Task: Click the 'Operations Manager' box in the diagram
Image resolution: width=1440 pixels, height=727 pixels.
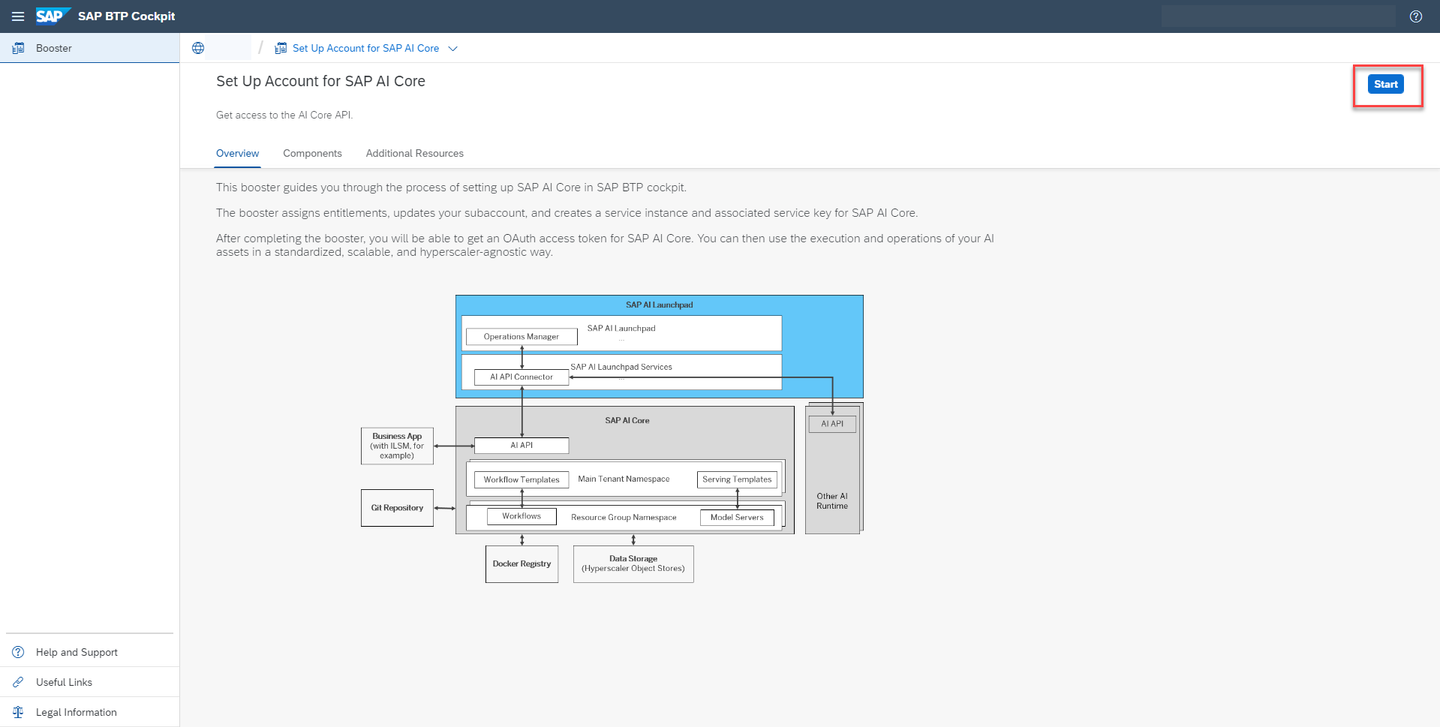Action: 521,337
